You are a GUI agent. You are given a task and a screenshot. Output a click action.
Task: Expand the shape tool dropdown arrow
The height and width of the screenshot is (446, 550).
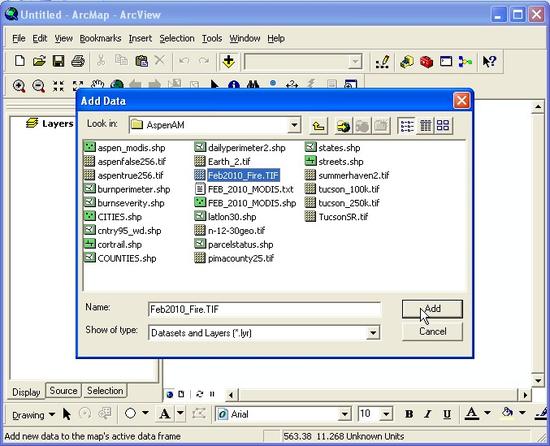click(145, 413)
